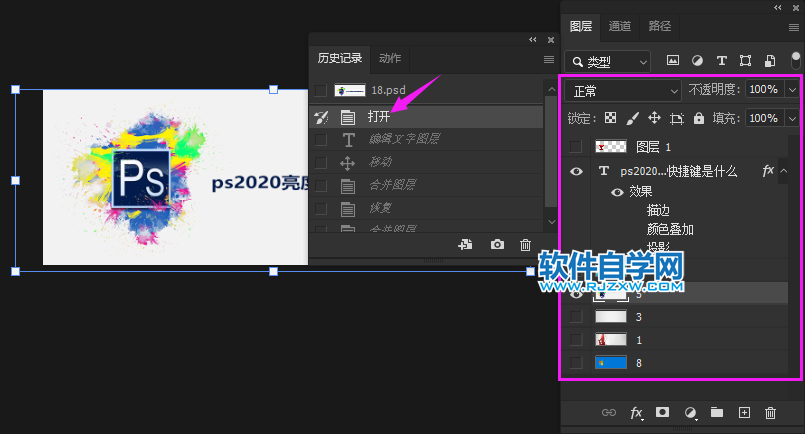Image resolution: width=805 pixels, height=434 pixels.
Task: Select 描边 stroke effect
Action: (x=658, y=211)
